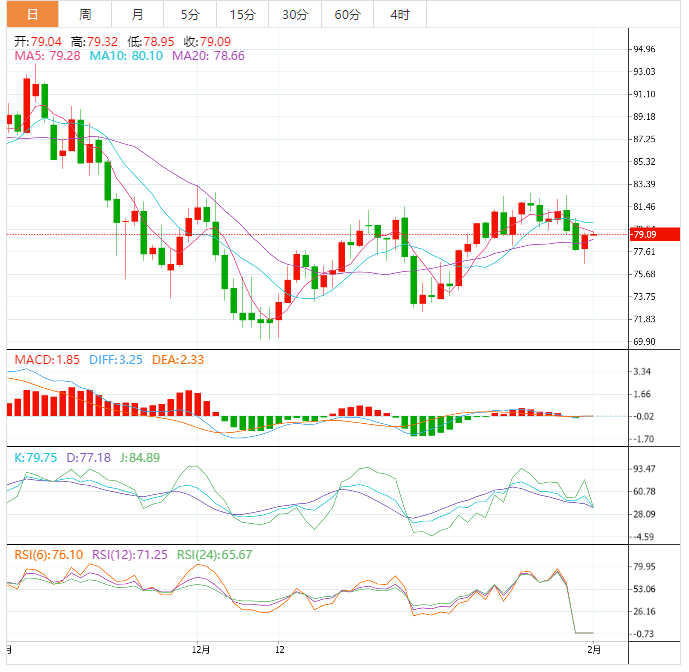The height and width of the screenshot is (672, 689).
Task: Click the DIFF:3.25 value label
Action: tap(116, 360)
